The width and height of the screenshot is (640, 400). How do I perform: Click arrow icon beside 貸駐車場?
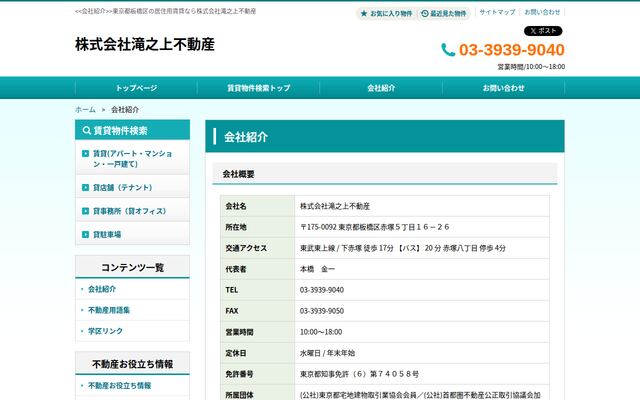85,234
